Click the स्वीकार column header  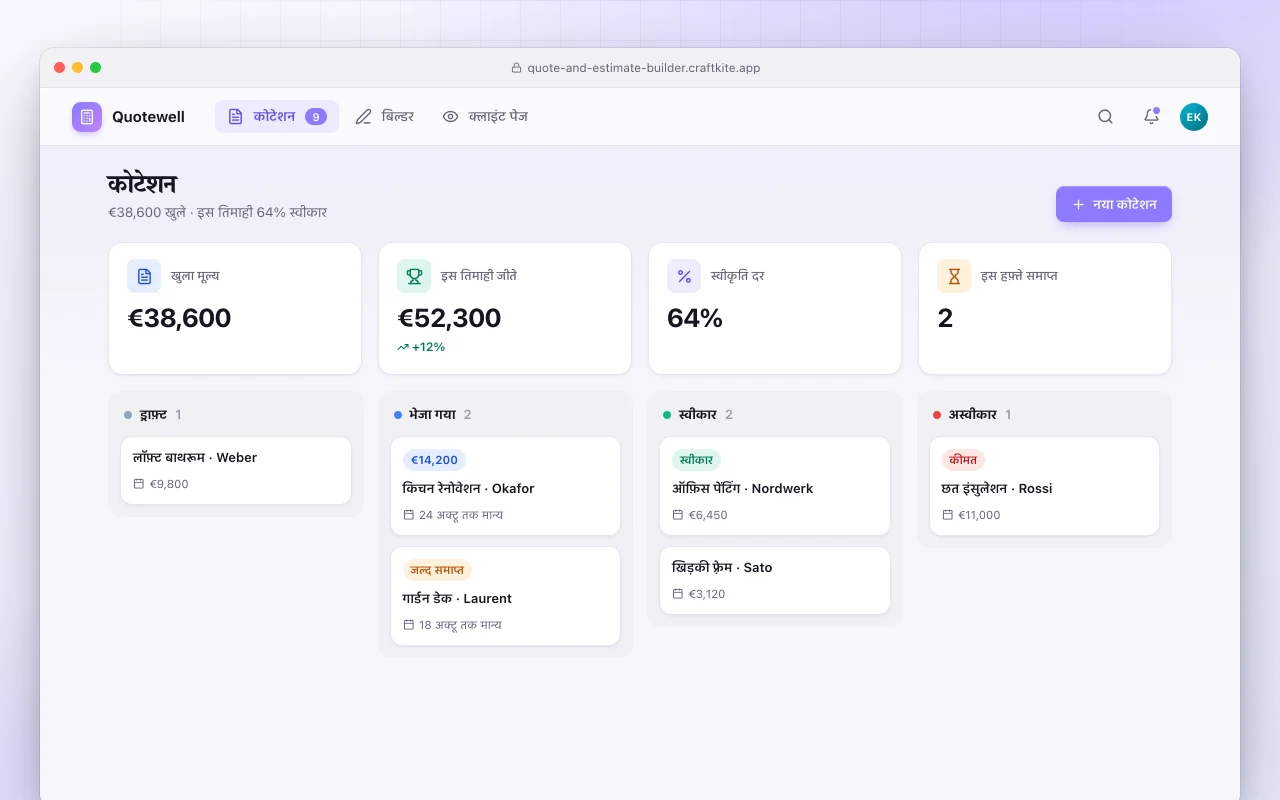pyautogui.click(x=697, y=415)
